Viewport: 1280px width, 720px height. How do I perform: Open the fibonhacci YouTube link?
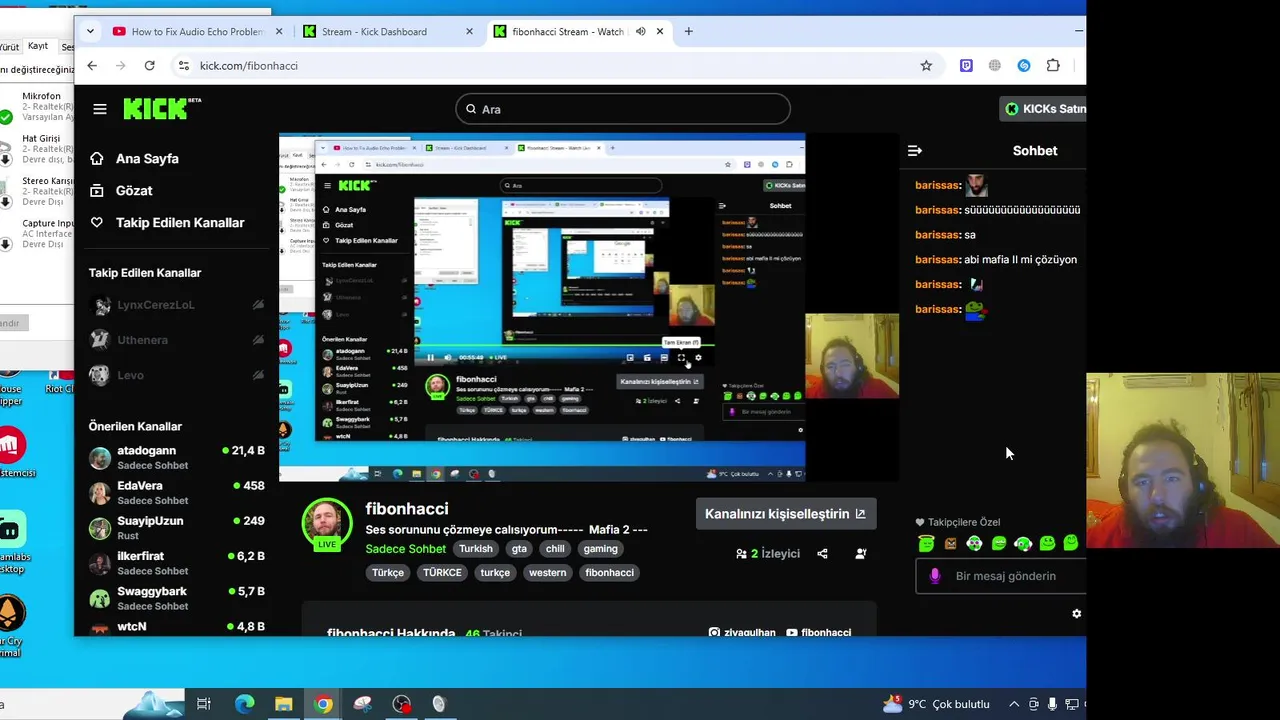(x=818, y=632)
